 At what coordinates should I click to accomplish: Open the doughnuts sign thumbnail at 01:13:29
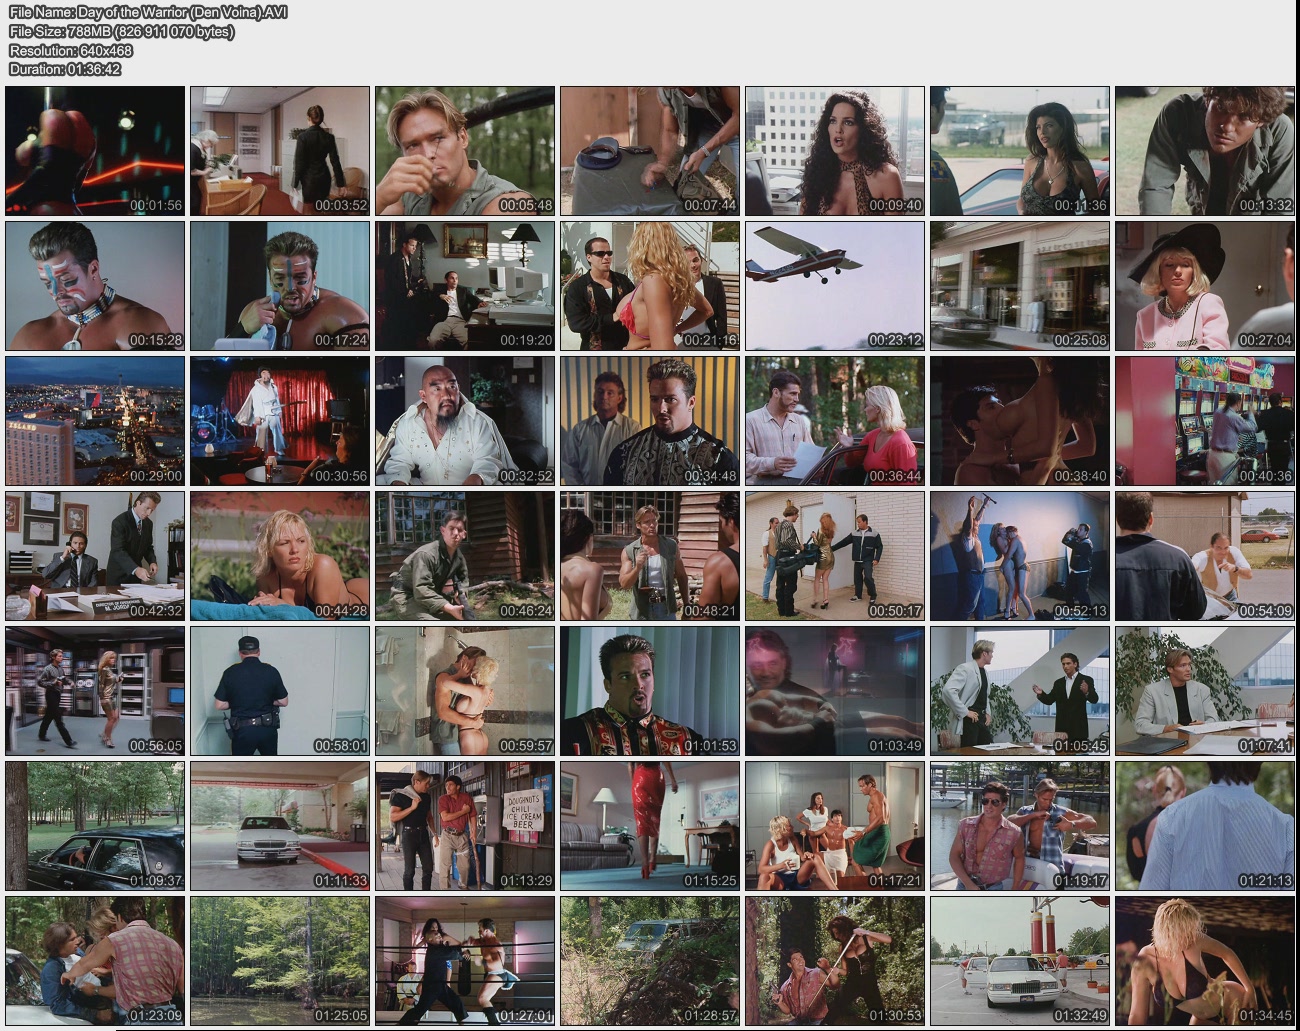[x=465, y=826]
